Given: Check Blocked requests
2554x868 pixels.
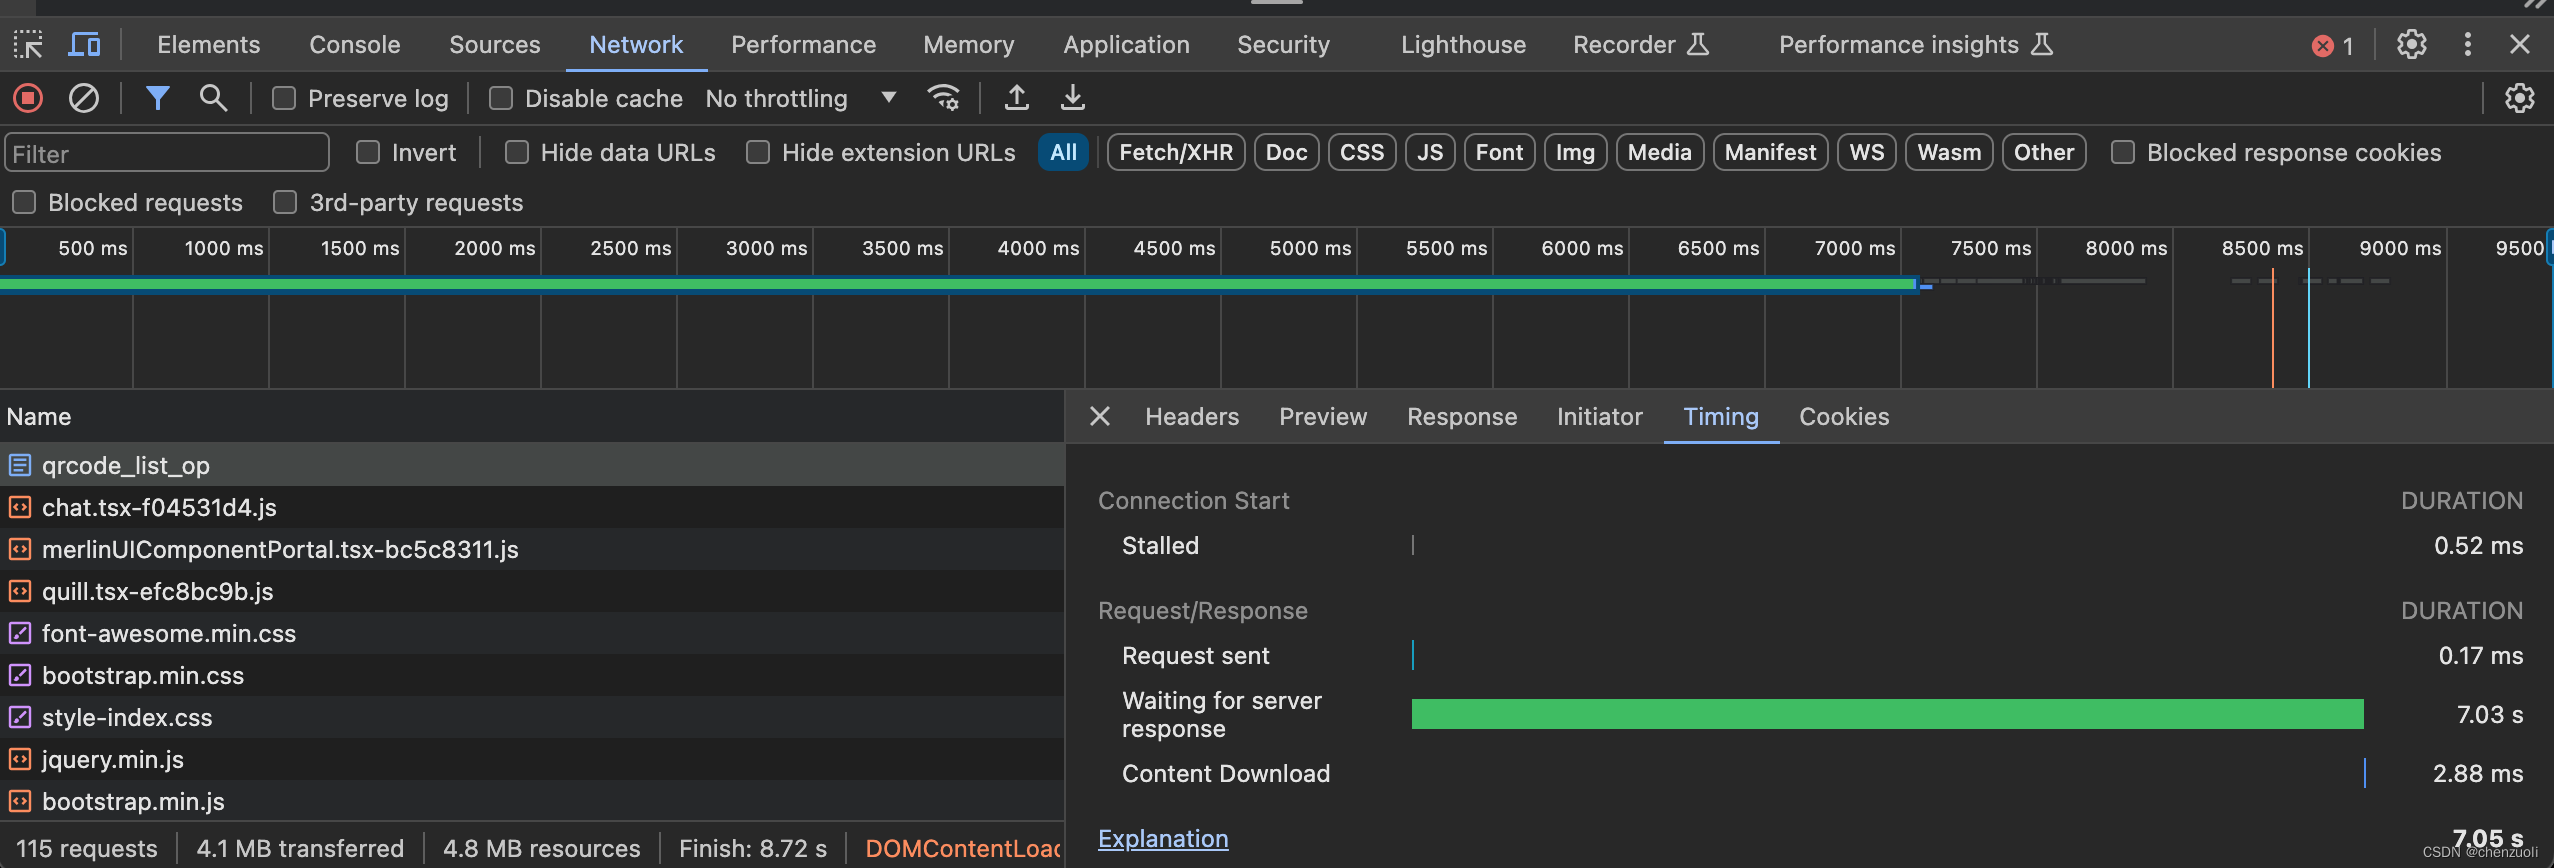Looking at the screenshot, I should point(24,202).
